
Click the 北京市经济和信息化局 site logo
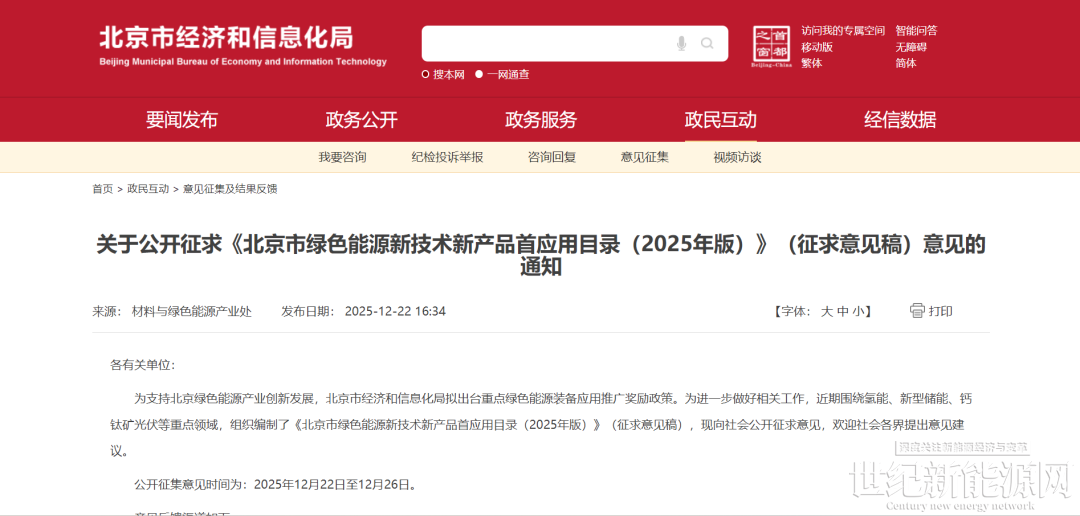coord(242,46)
